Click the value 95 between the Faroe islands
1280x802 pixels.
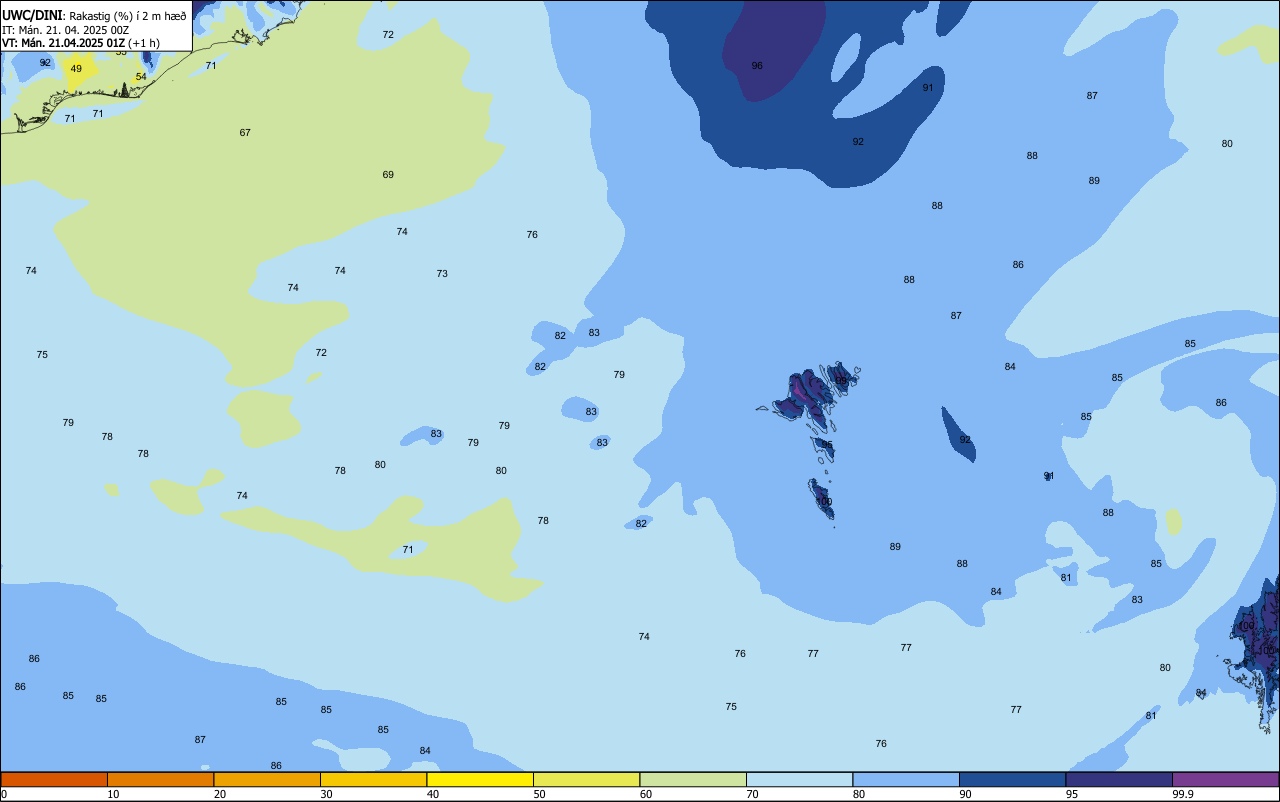coord(826,444)
